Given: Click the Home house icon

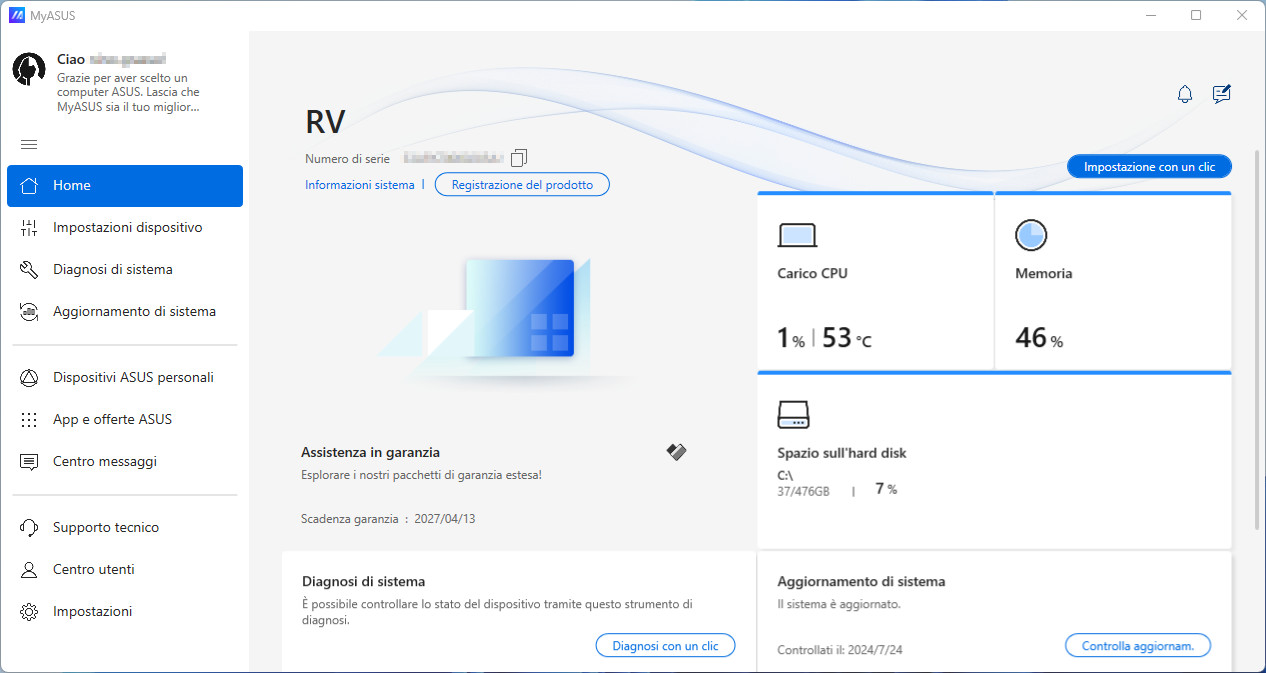Looking at the screenshot, I should [29, 185].
